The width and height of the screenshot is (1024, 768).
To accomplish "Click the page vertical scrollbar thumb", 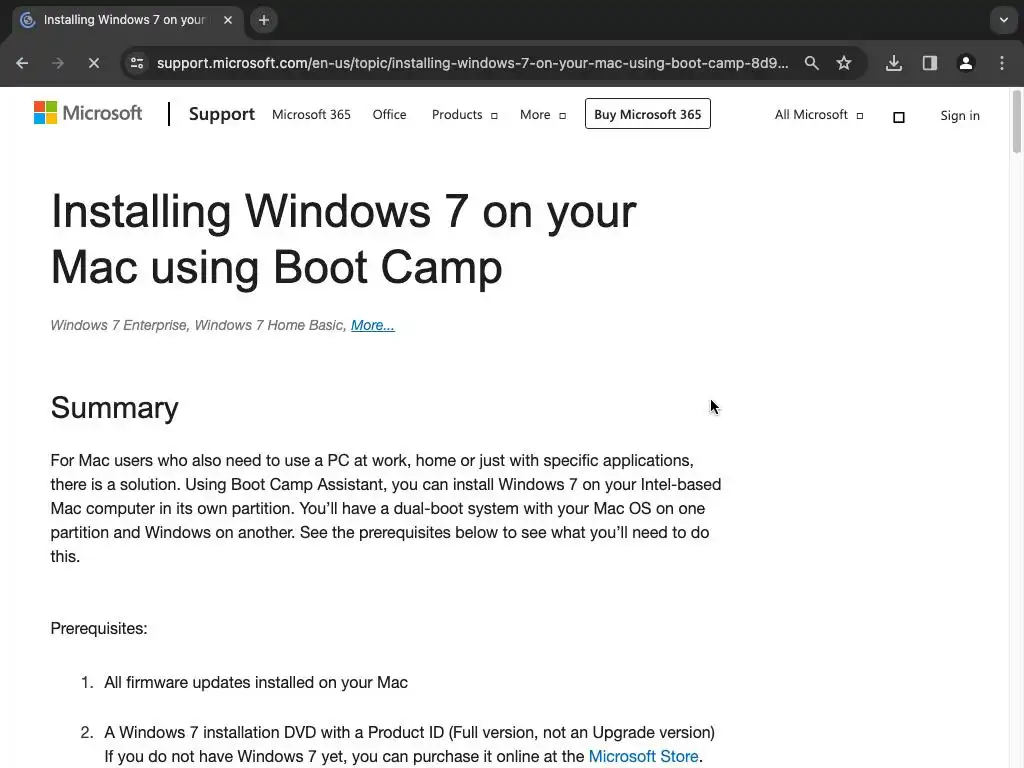I will click(x=1016, y=122).
